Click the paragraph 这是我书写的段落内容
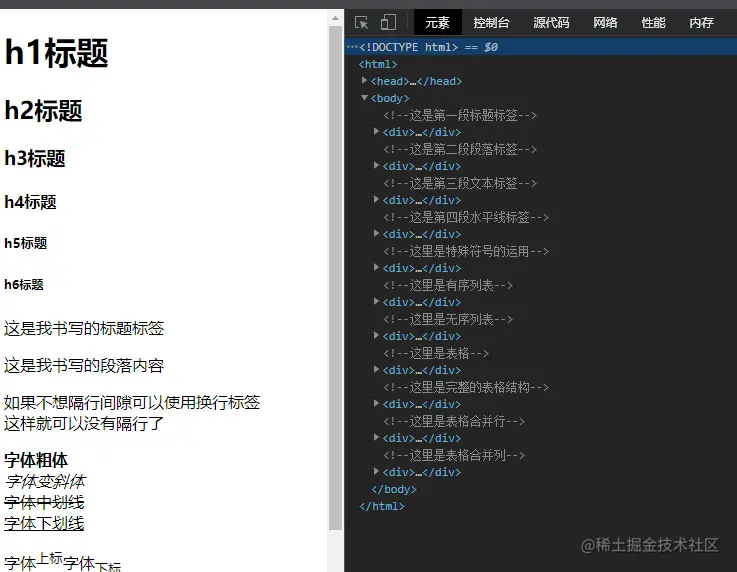Screen dimensions: 737x572 tap(84, 365)
